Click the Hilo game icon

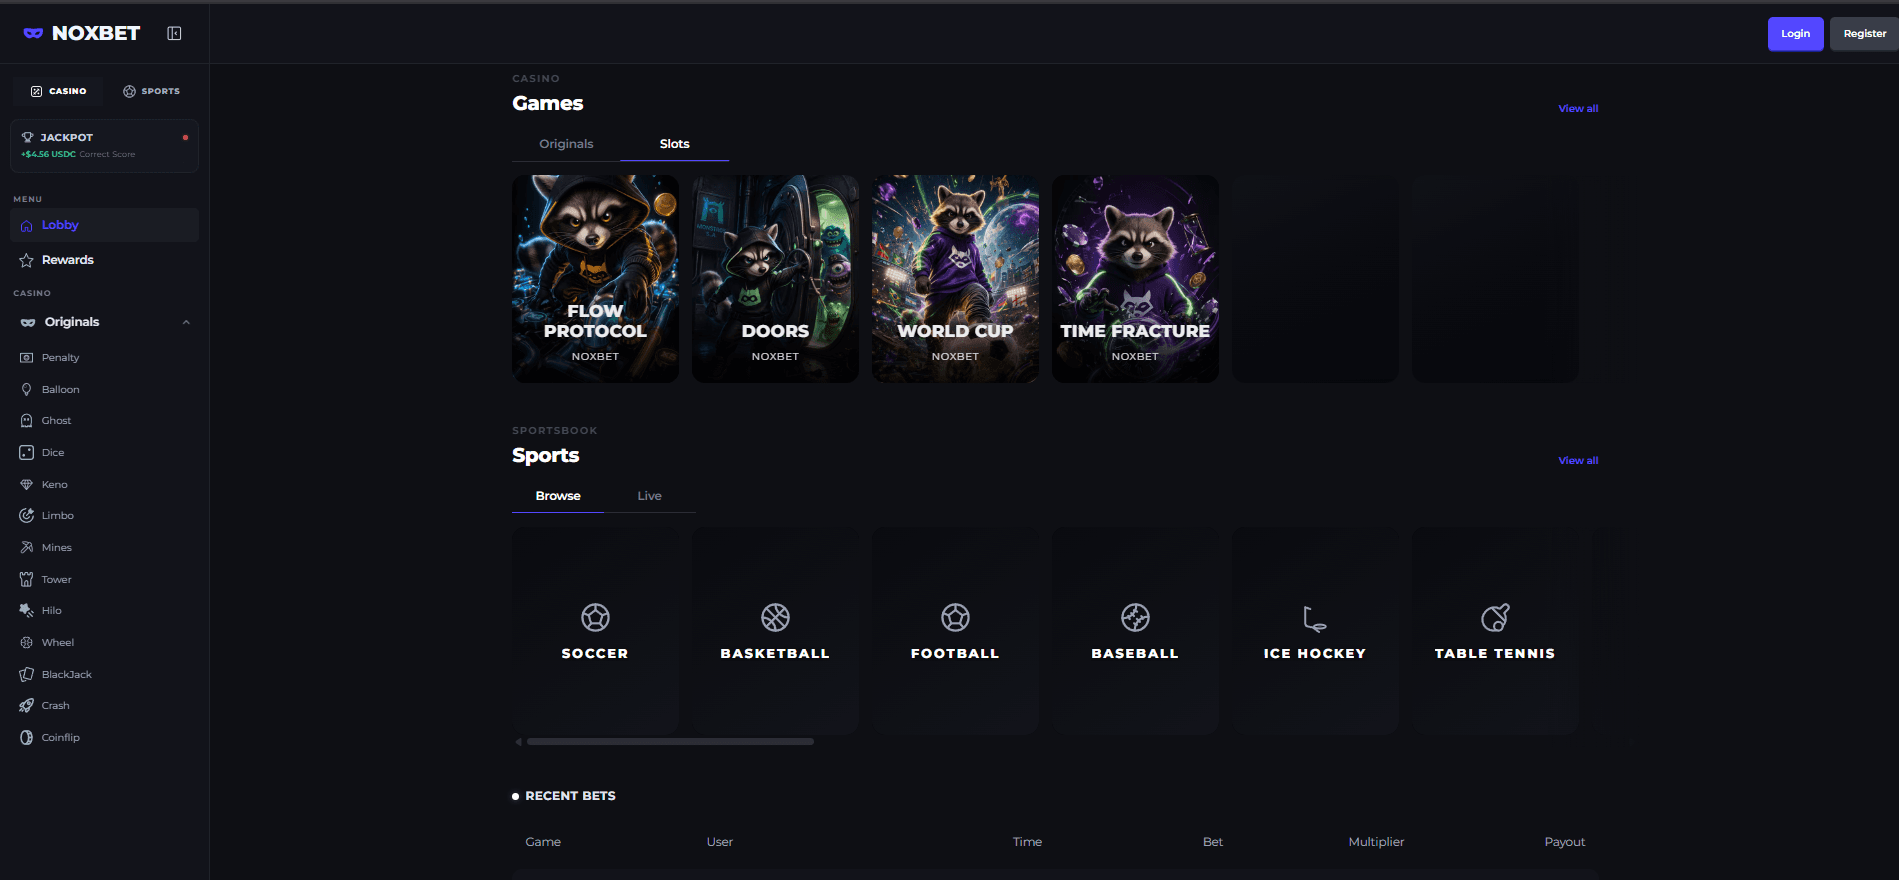pos(27,611)
